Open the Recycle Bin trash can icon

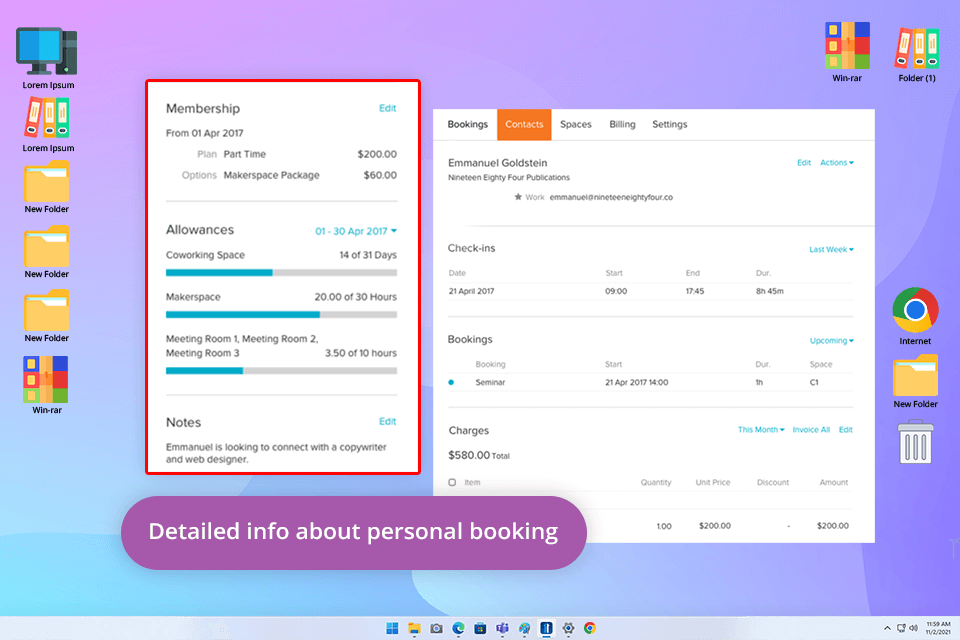click(915, 442)
